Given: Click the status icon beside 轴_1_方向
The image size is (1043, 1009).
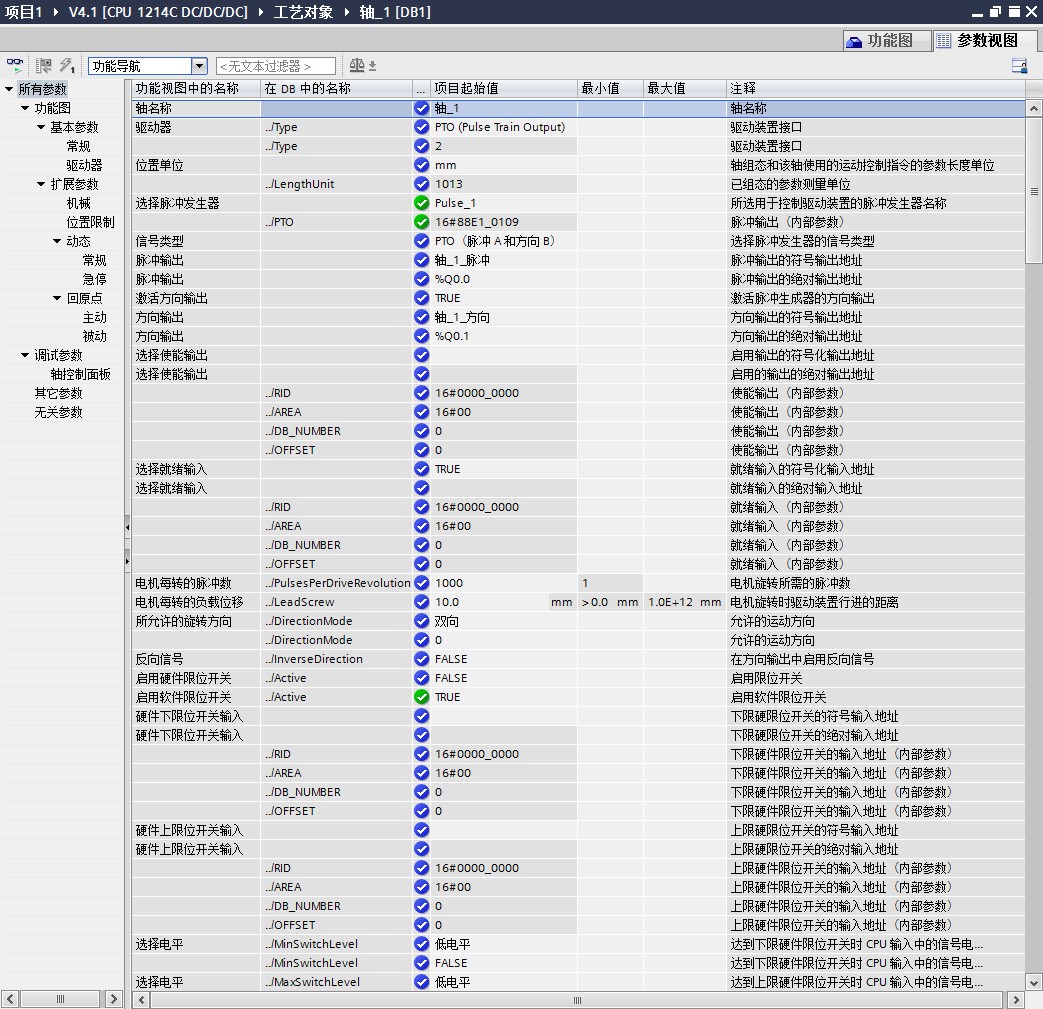Looking at the screenshot, I should [421, 317].
